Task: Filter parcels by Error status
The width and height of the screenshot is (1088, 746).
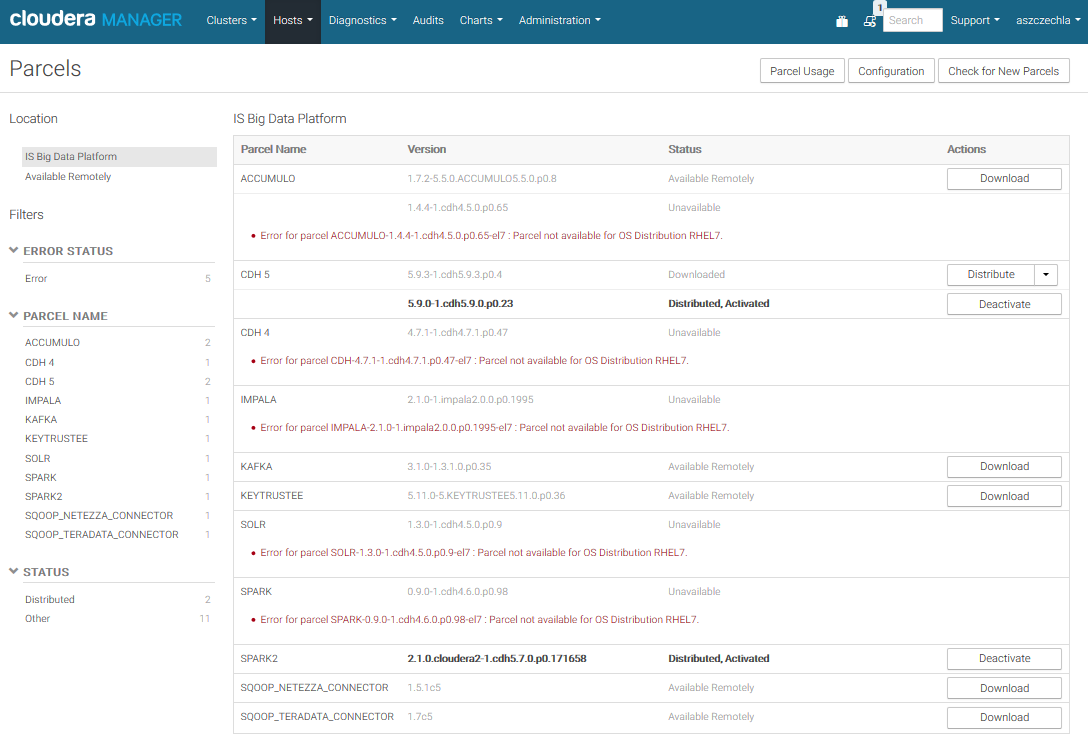Action: click(x=36, y=278)
